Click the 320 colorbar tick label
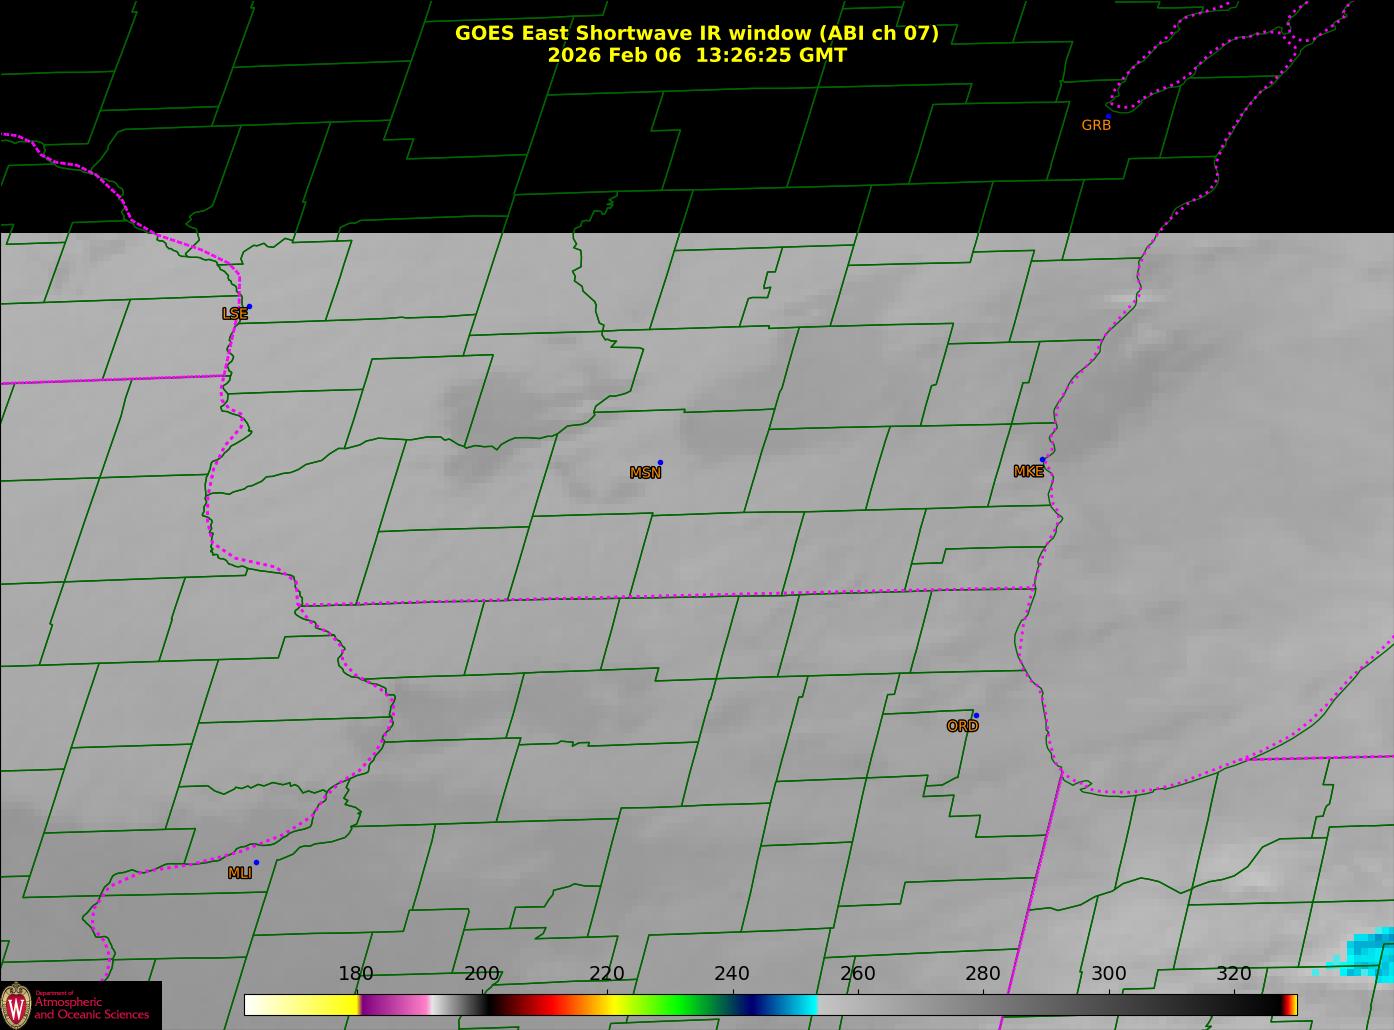The image size is (1394, 1030). (1234, 974)
